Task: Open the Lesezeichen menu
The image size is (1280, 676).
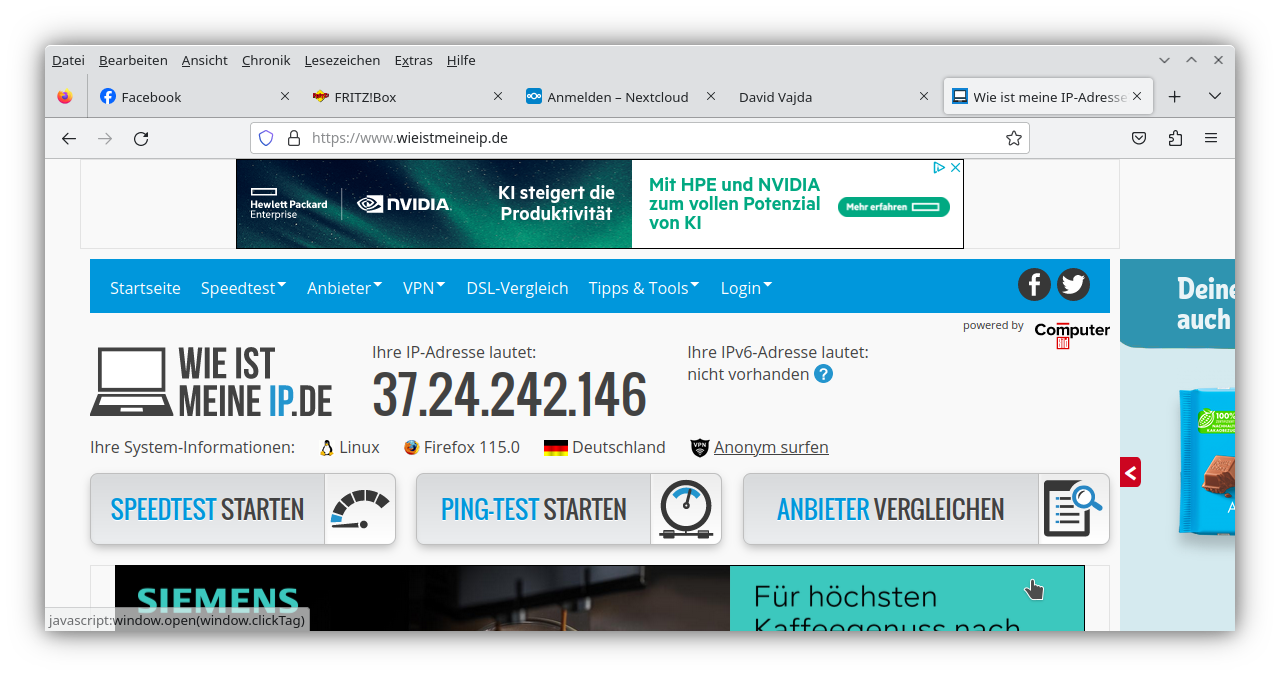Action: (x=342, y=60)
